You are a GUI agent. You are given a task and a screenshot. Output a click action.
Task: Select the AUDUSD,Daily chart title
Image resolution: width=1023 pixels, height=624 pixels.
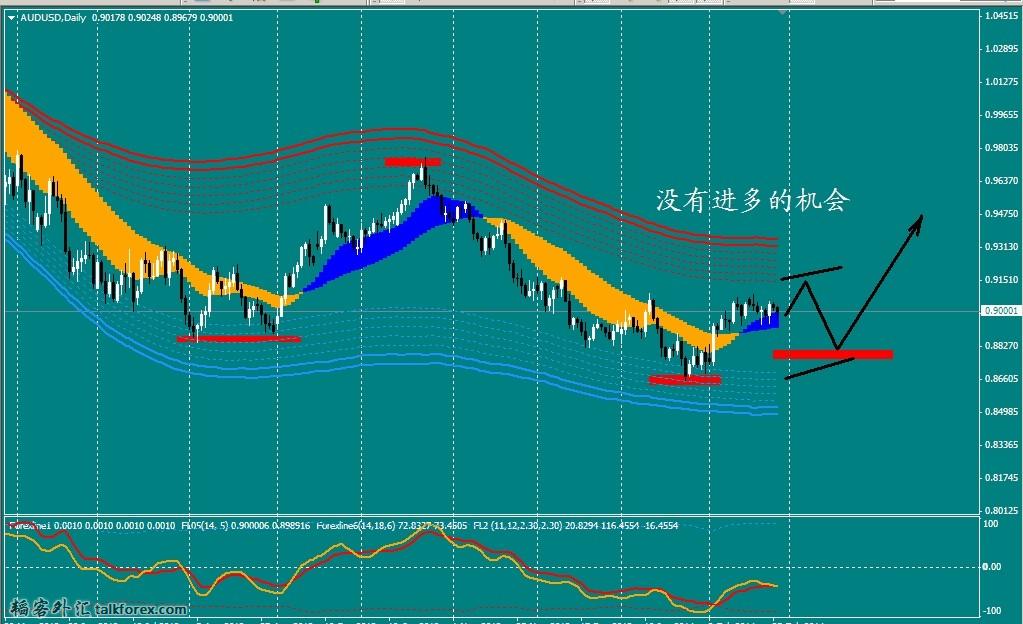[x=53, y=18]
